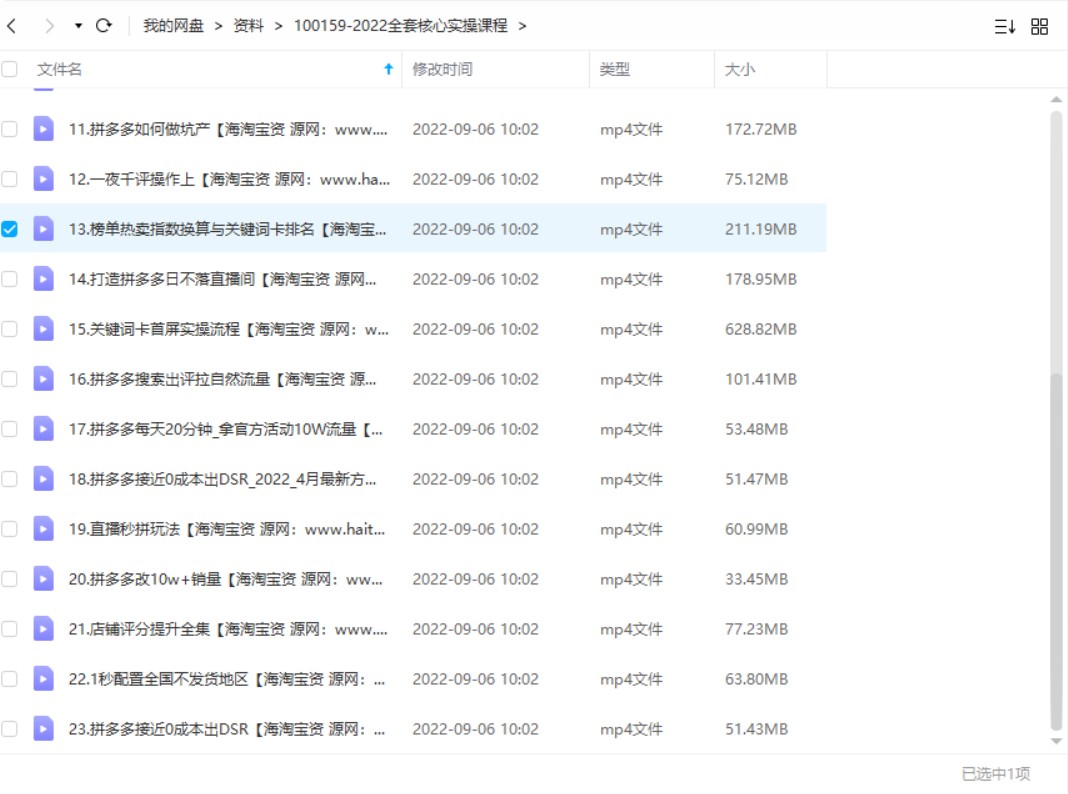Click the vertical scrollbar thumb
The width and height of the screenshot is (1068, 794).
1056,551
